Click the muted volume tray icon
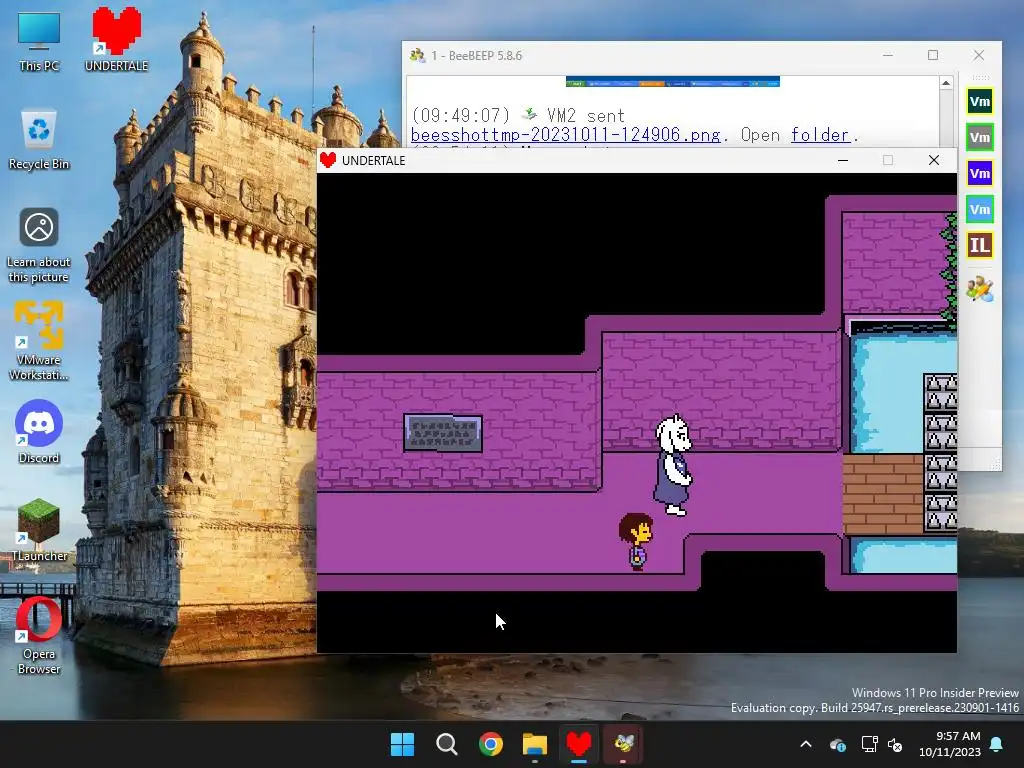 click(895, 744)
